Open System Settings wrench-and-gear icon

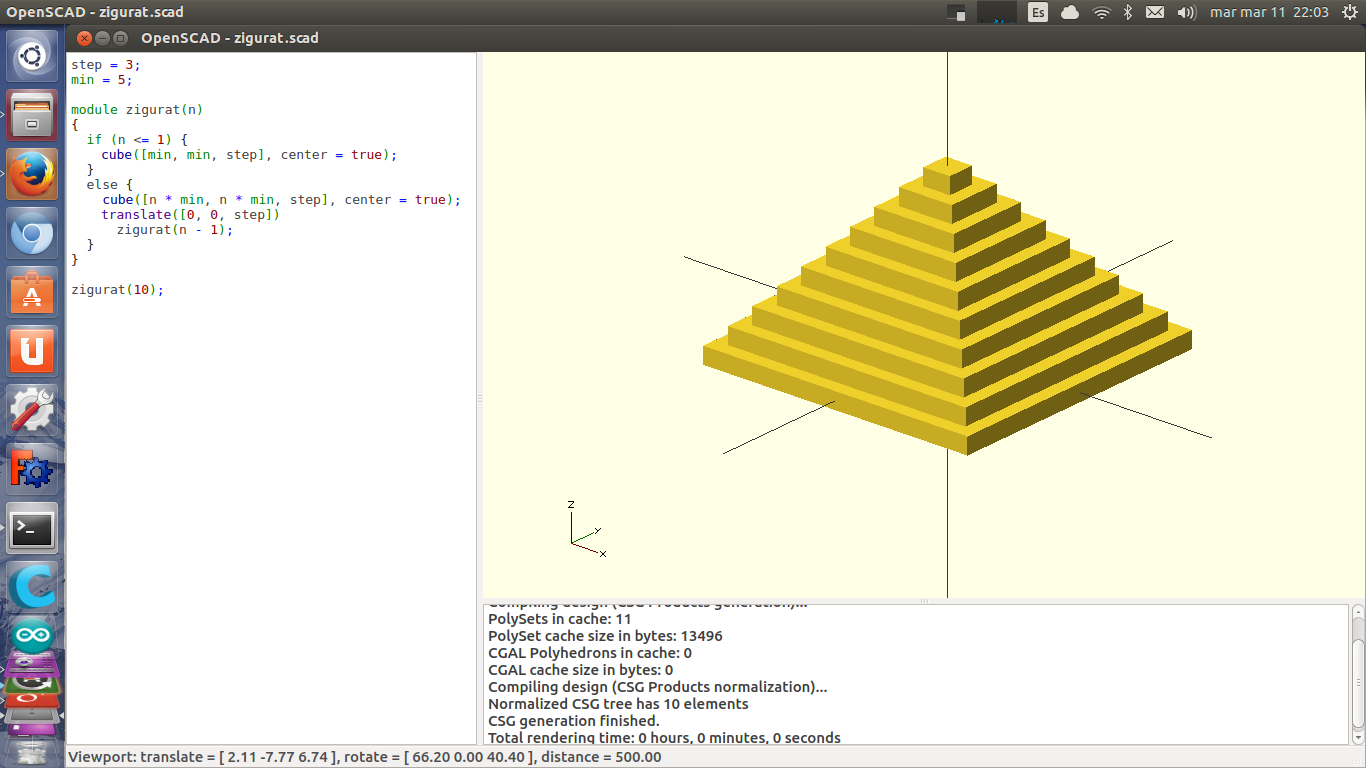coord(33,410)
